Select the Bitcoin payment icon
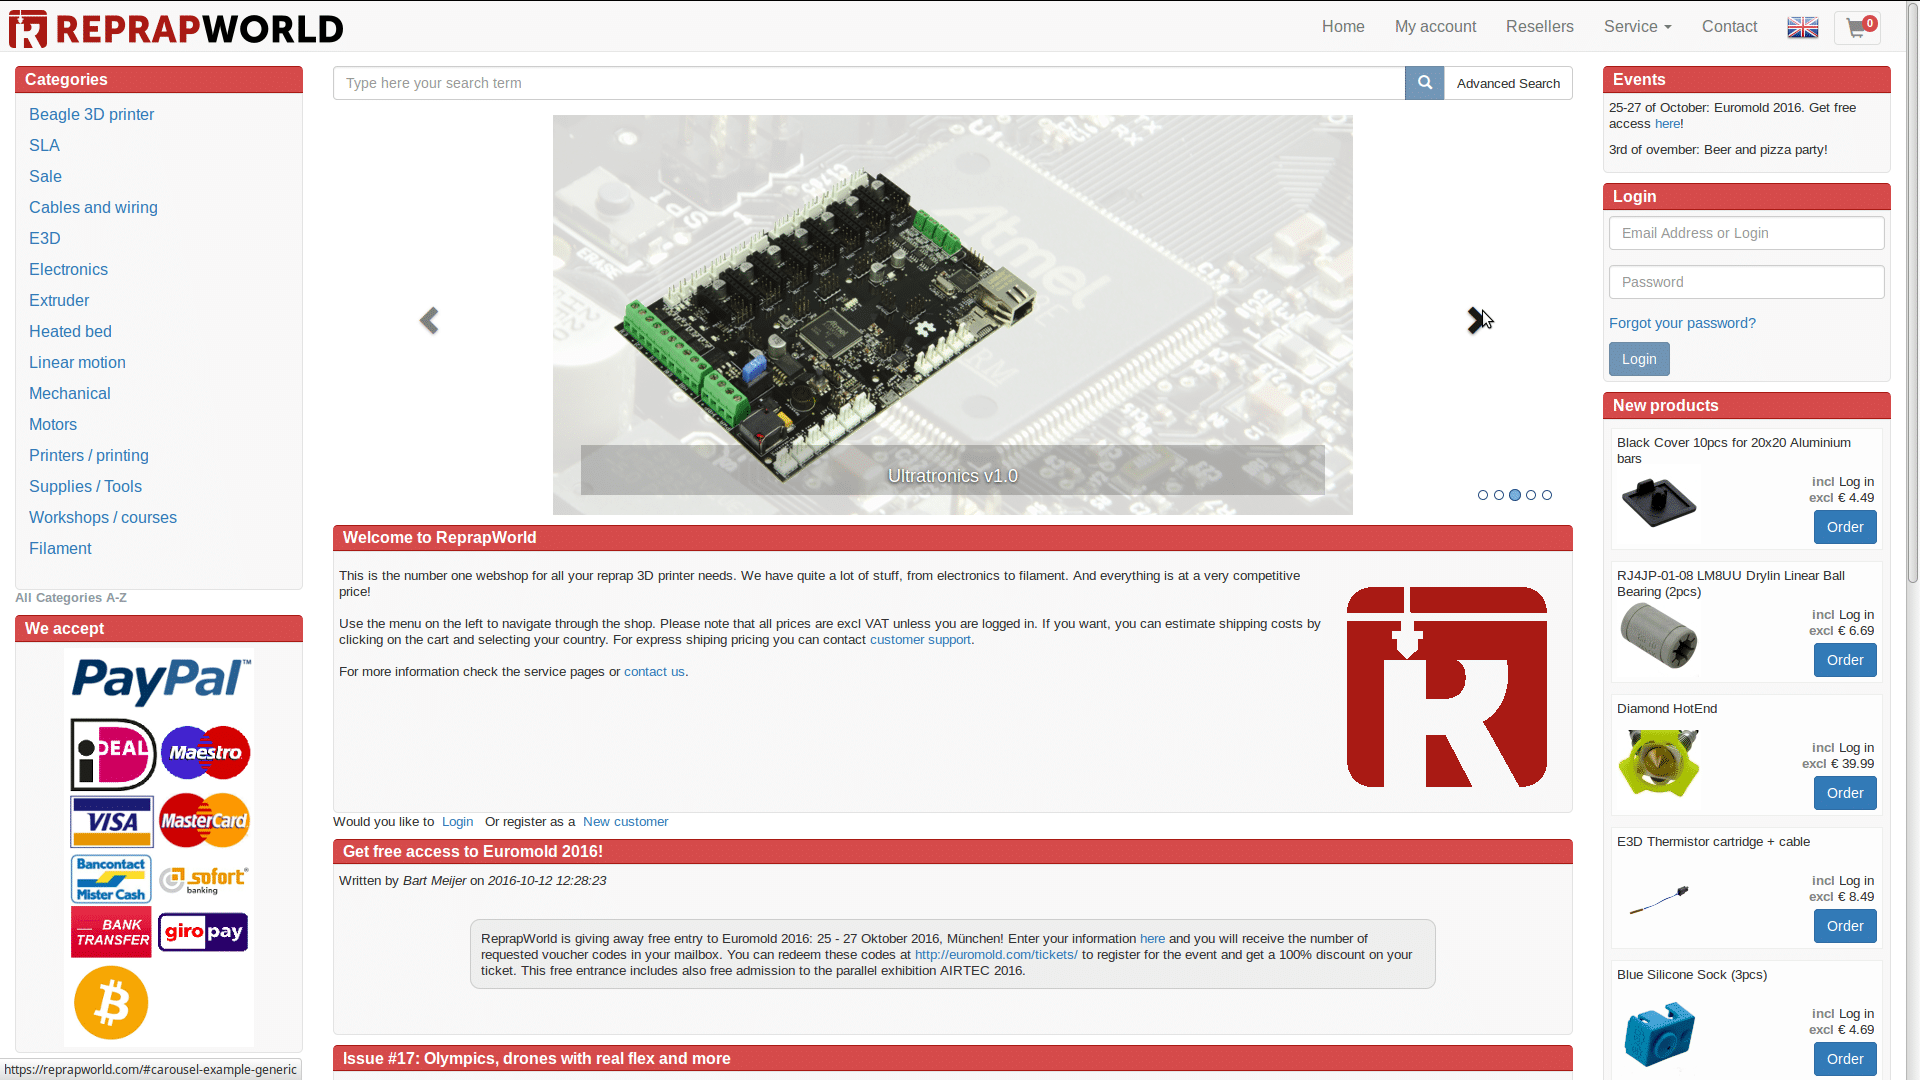Screen dimensions: 1920x1080 (x=110, y=1002)
